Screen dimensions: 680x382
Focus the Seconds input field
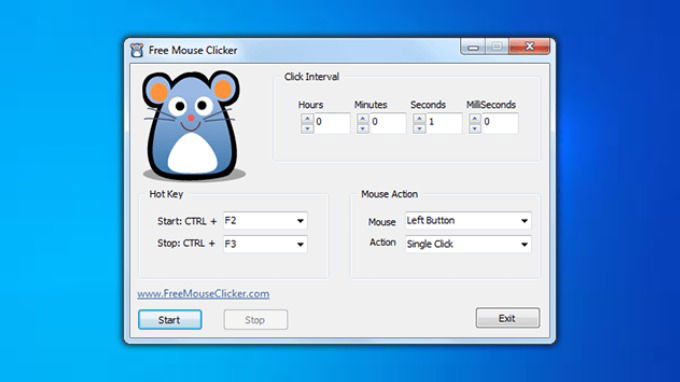pos(443,123)
